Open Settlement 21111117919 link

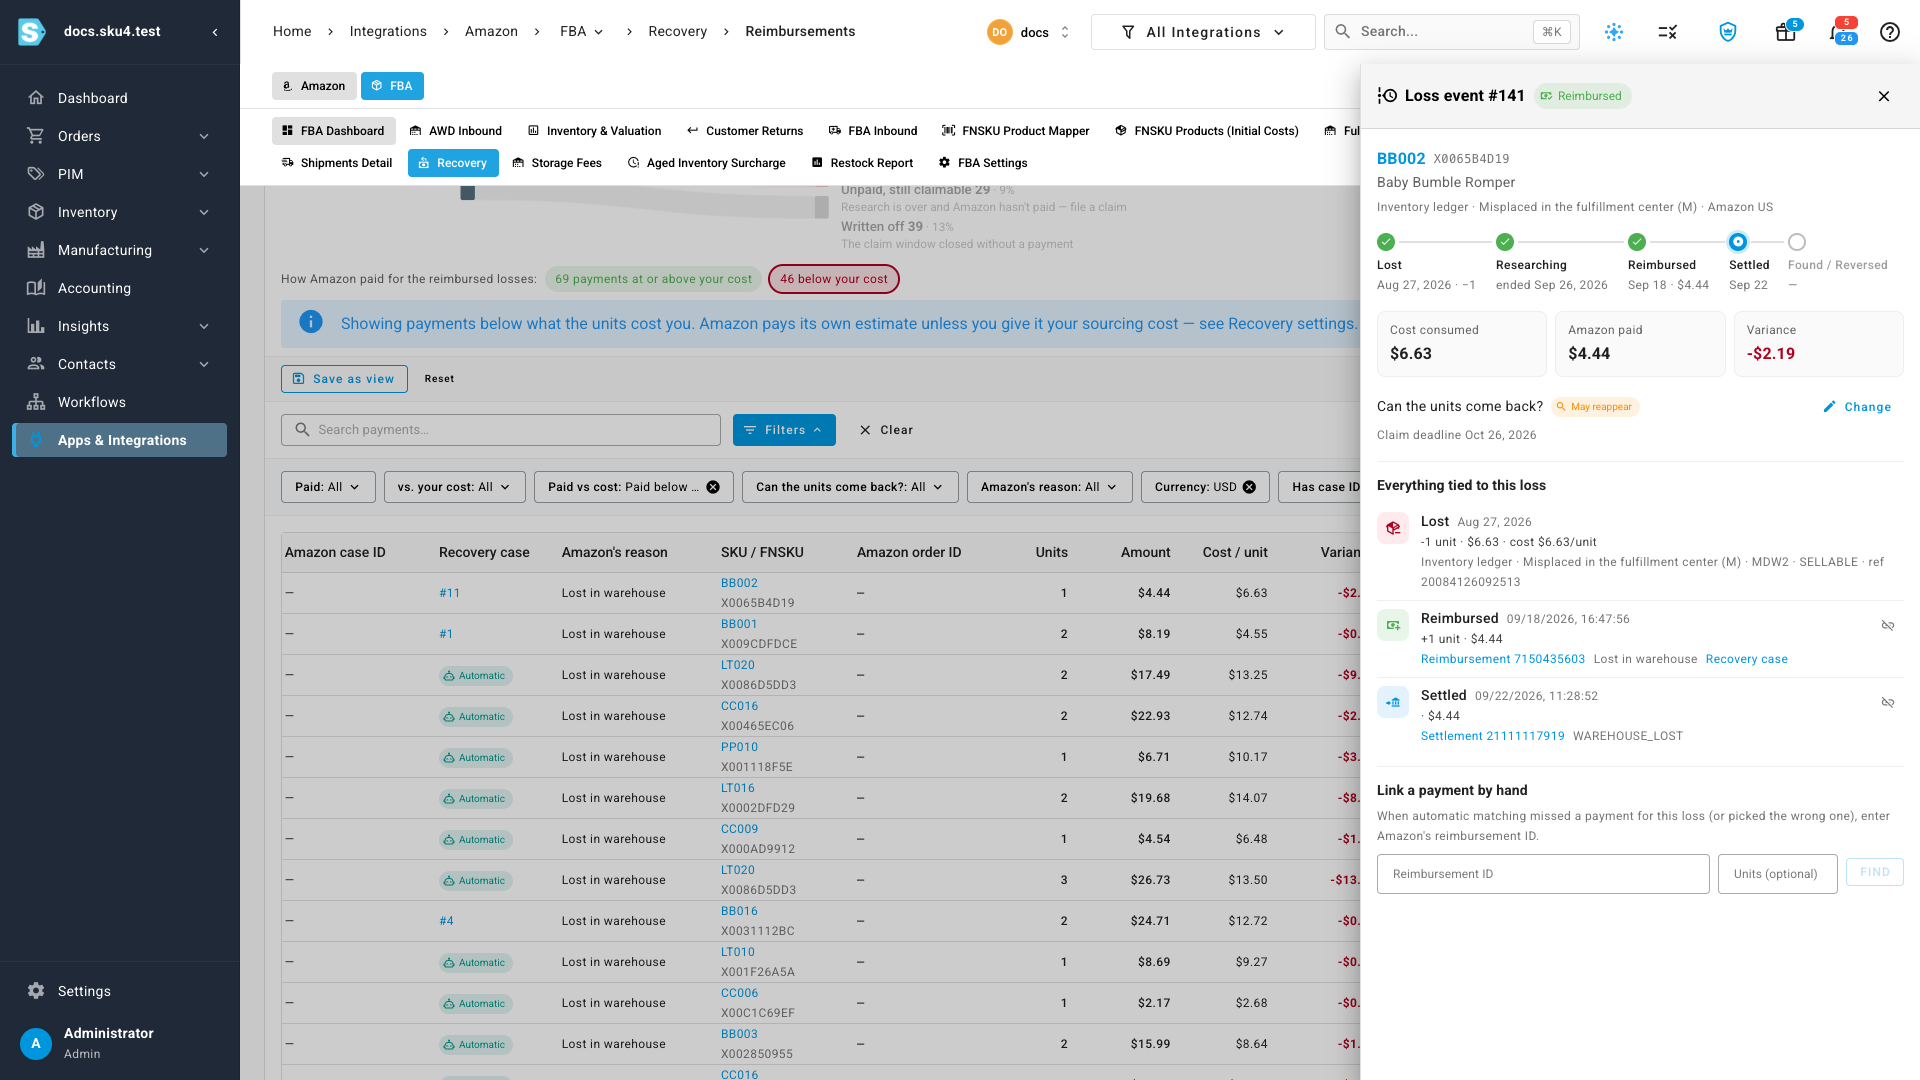1493,736
